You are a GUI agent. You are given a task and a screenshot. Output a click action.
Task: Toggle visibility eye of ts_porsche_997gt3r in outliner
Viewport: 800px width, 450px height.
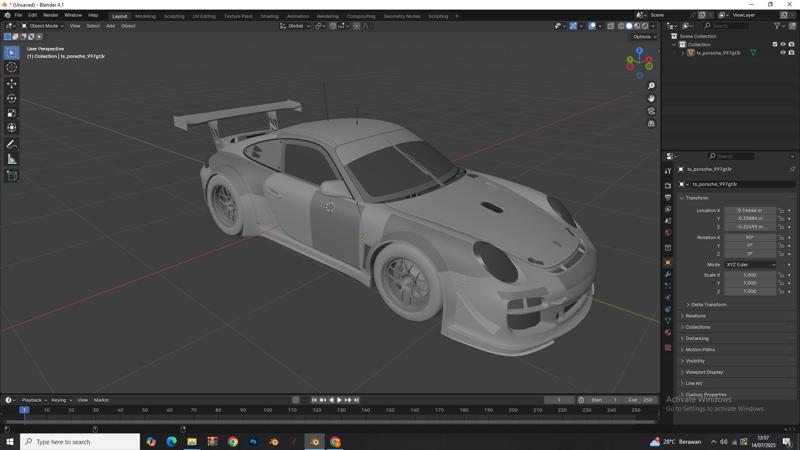783,53
